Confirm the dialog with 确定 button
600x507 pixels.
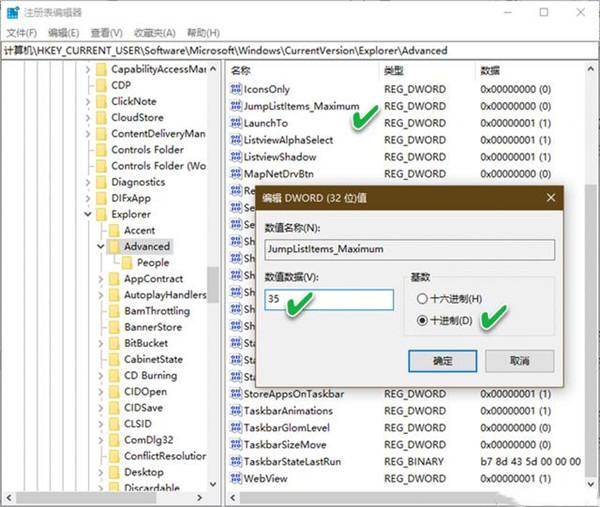443,361
